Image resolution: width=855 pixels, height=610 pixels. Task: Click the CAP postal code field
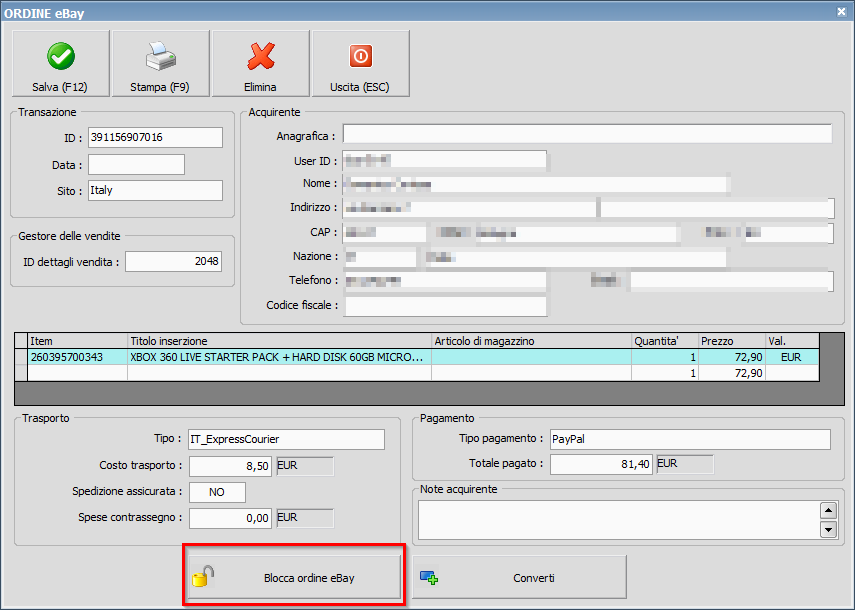[x=384, y=233]
